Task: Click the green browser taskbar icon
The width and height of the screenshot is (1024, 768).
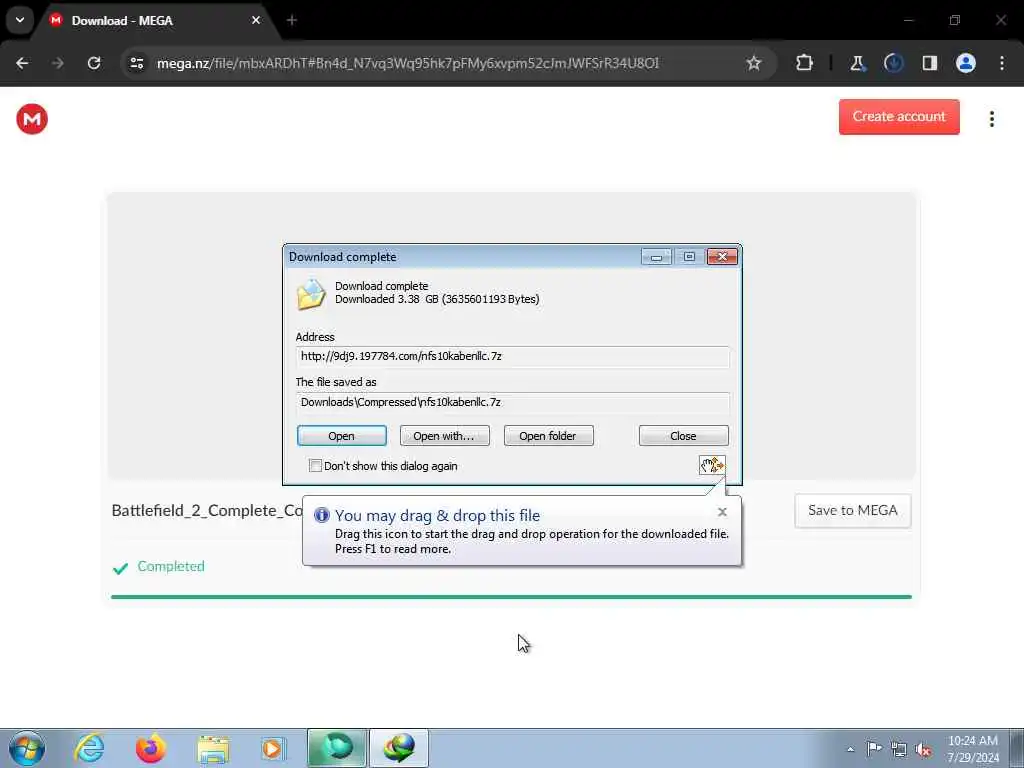Action: coord(337,748)
